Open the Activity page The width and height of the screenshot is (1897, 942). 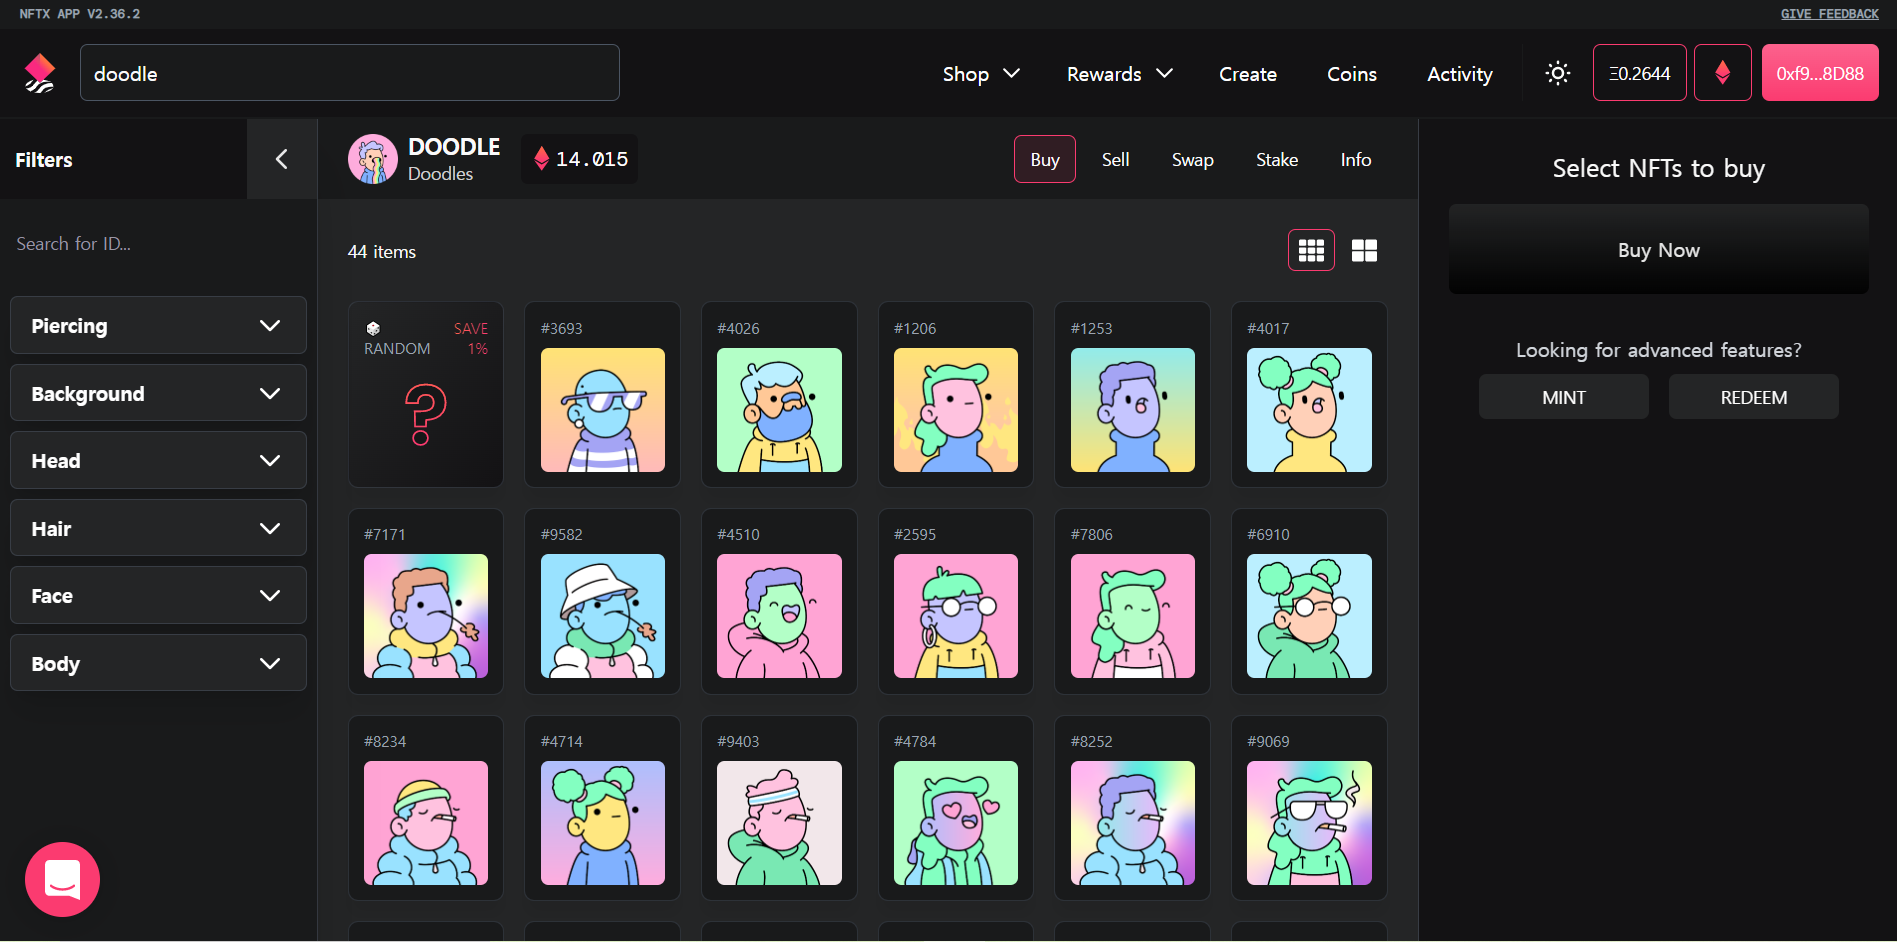click(1459, 74)
